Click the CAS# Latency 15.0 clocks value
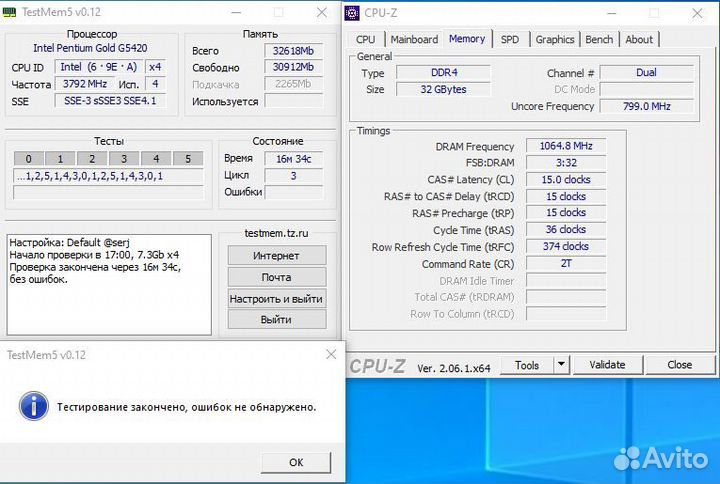 (x=566, y=180)
